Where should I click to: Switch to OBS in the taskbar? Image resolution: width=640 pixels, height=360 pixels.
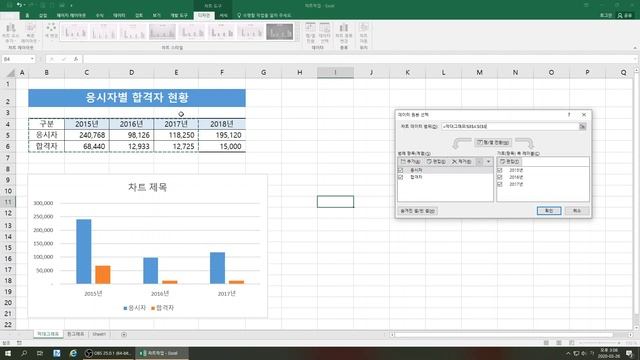click(x=108, y=353)
